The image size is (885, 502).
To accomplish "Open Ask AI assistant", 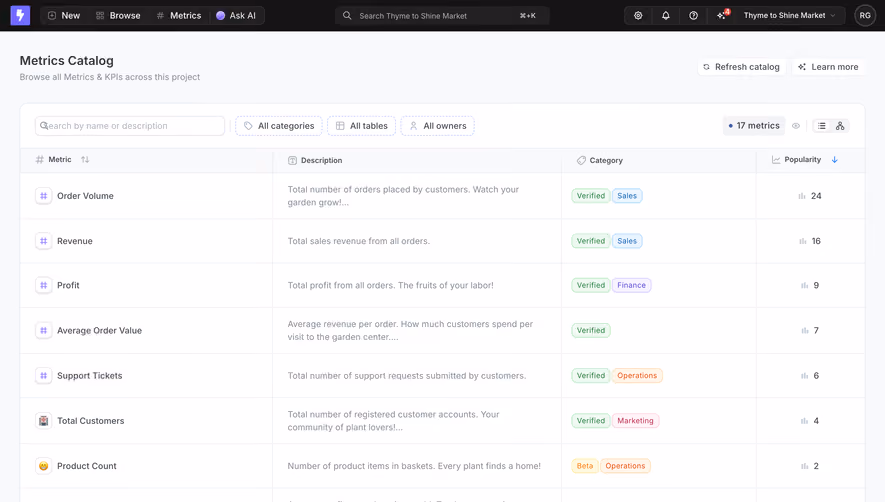I will pyautogui.click(x=236, y=15).
